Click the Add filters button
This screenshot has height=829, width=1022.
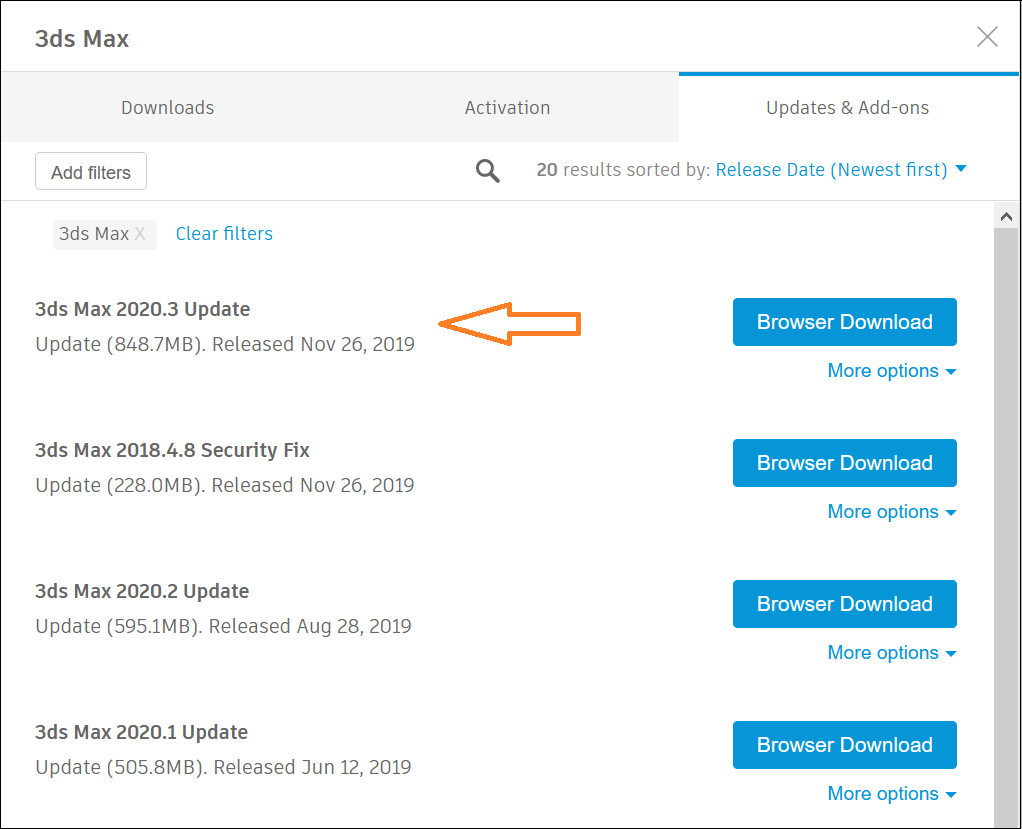(x=90, y=171)
